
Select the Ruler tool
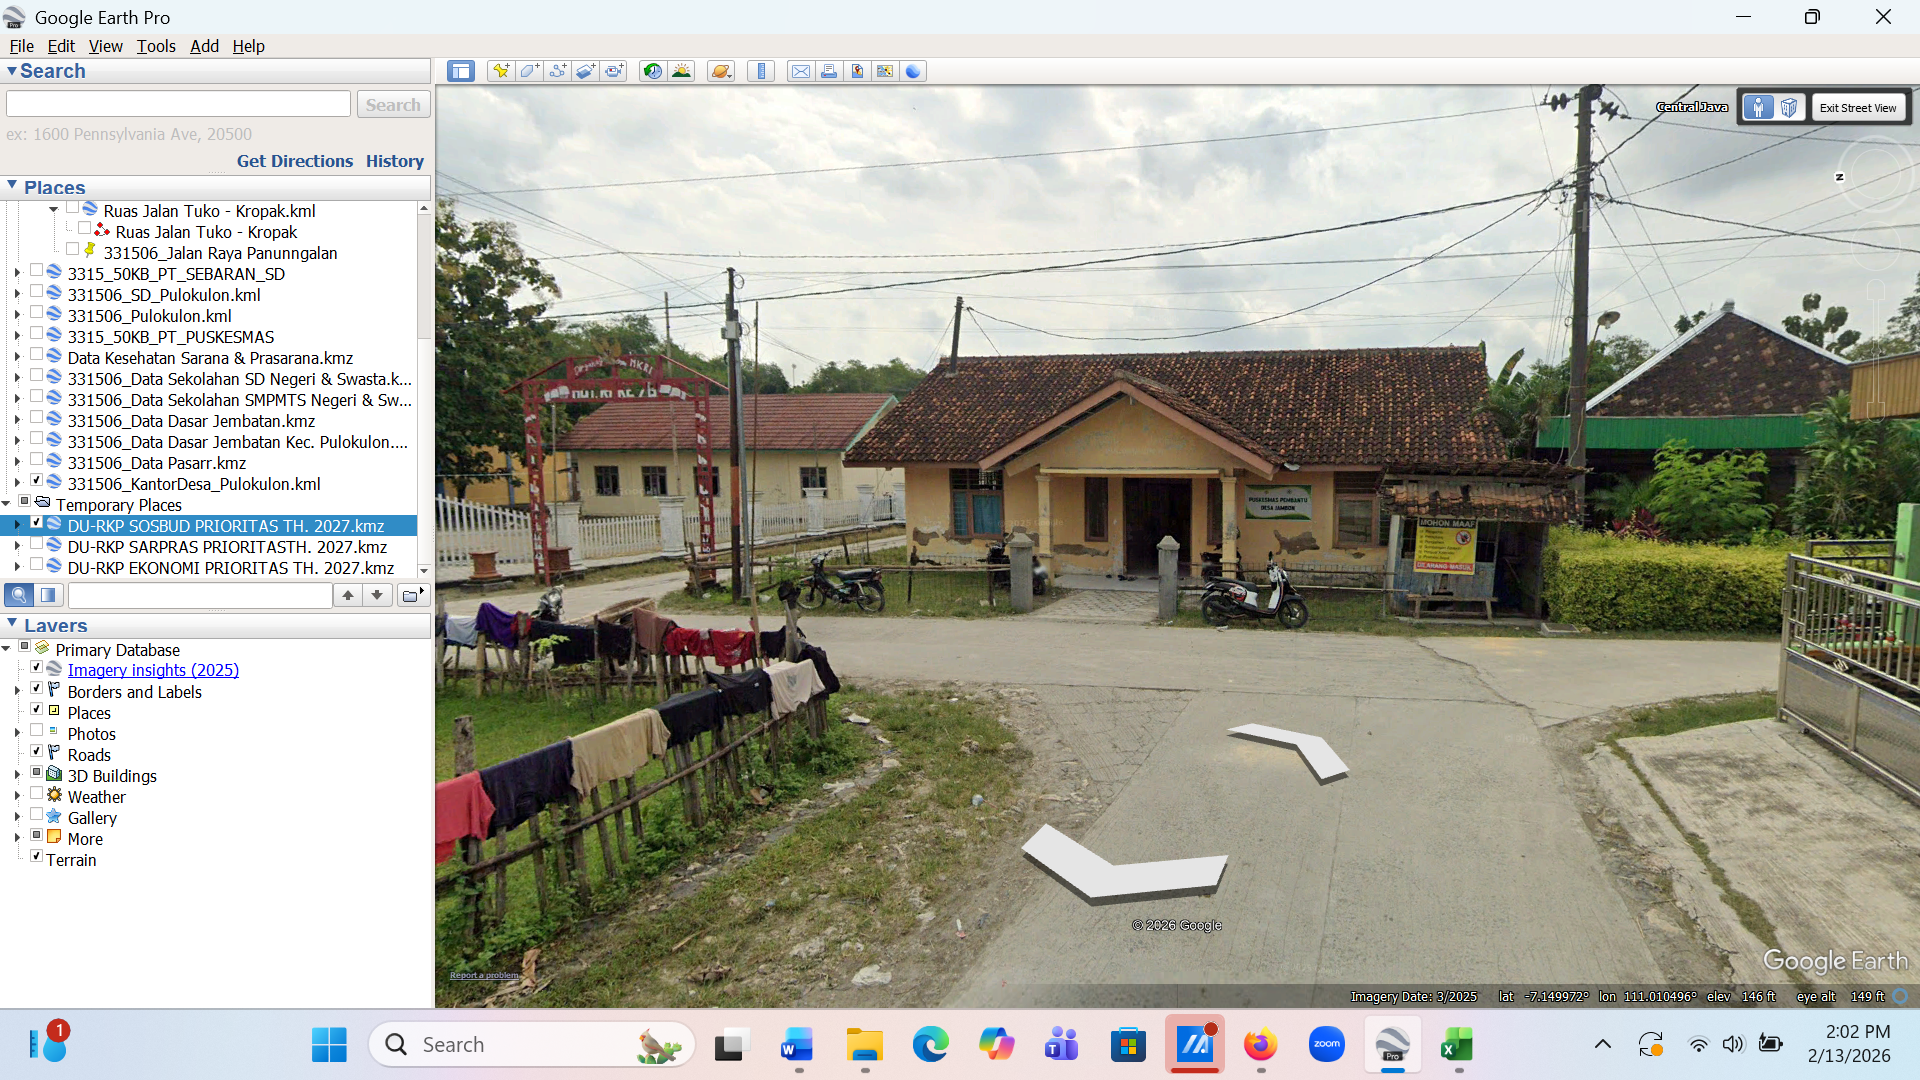(x=761, y=71)
